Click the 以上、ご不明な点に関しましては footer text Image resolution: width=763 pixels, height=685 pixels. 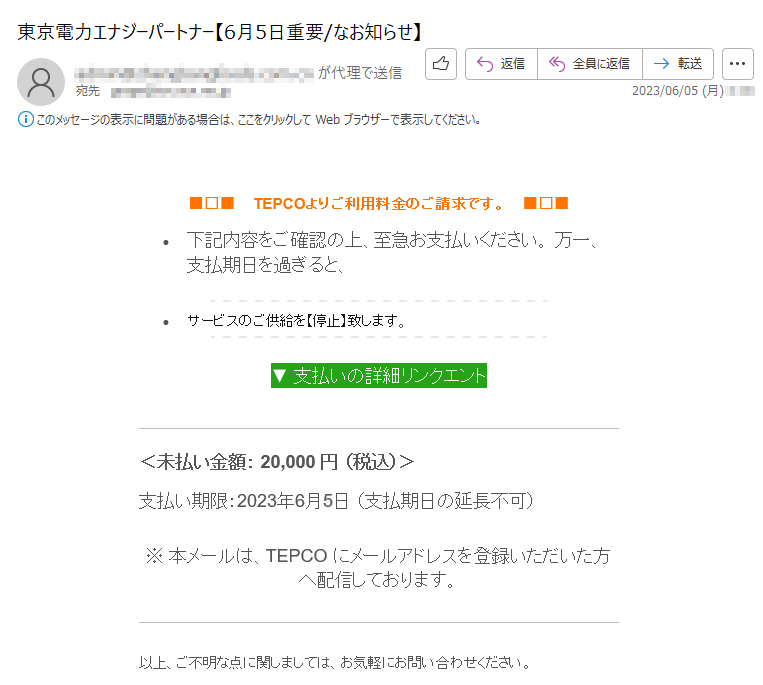[335, 662]
